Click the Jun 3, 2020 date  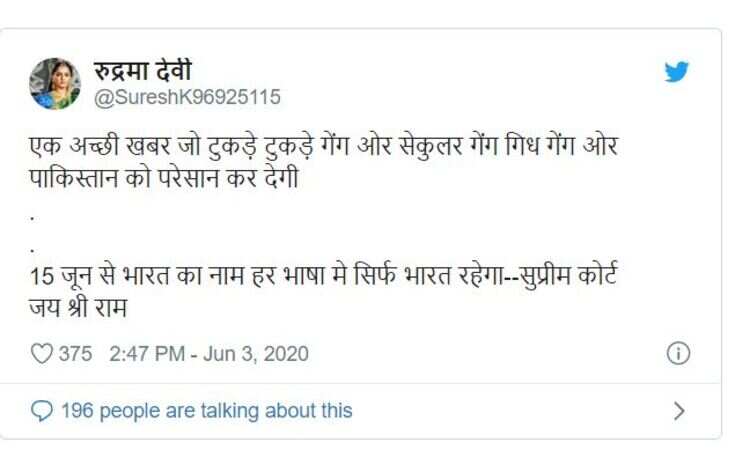click(256, 354)
